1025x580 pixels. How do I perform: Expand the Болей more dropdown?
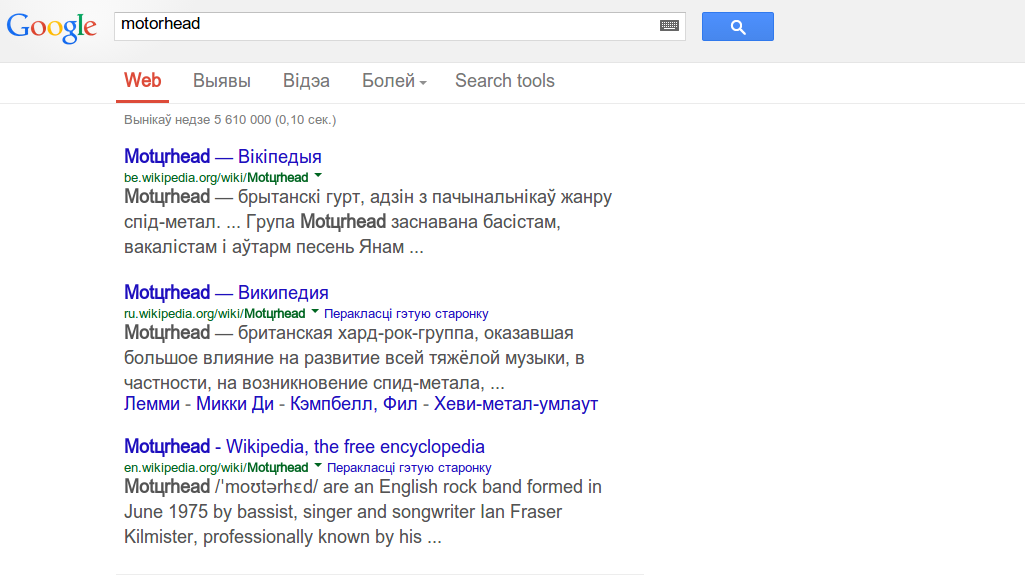pos(394,81)
